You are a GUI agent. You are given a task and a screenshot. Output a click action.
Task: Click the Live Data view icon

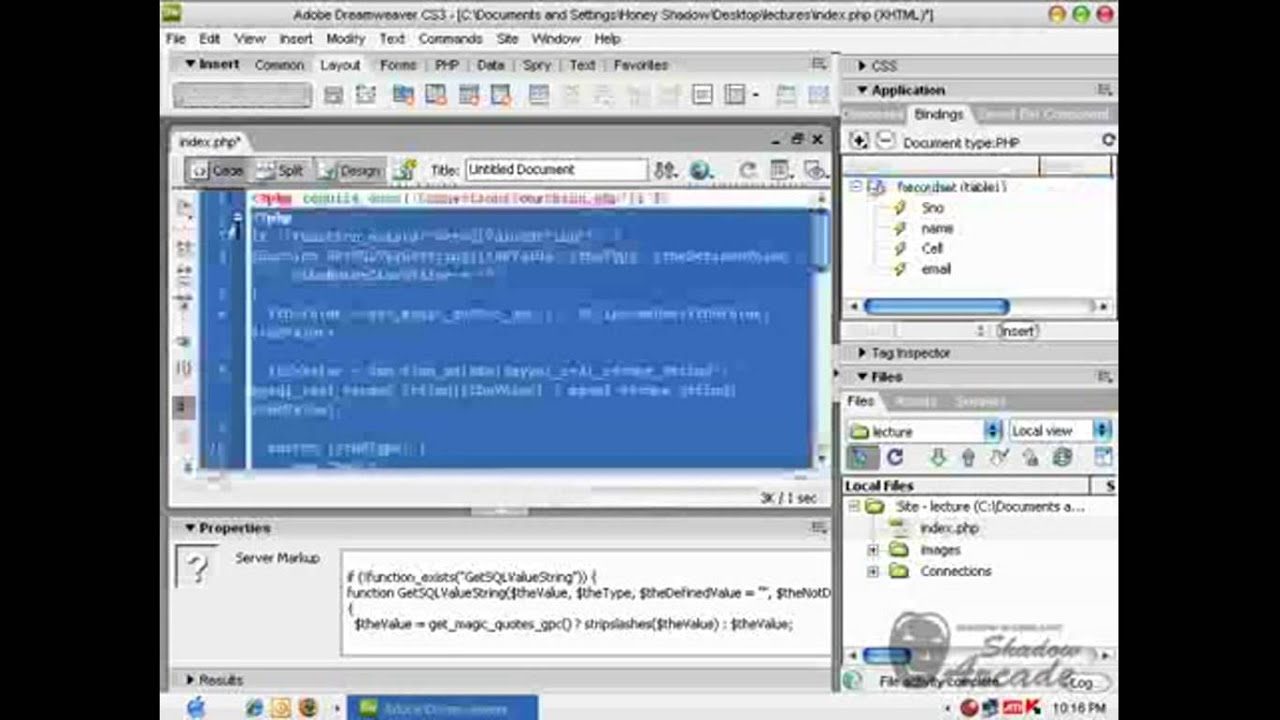tap(404, 171)
